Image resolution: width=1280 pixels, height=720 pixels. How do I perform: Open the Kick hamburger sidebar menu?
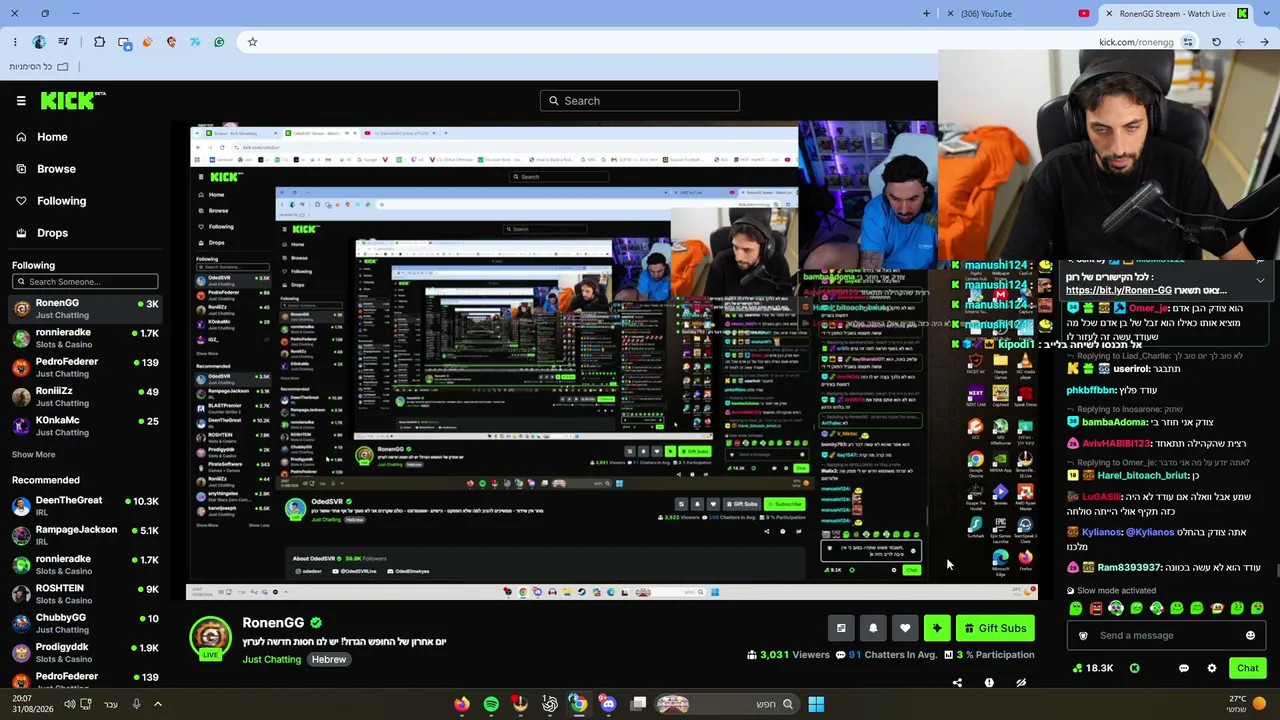coord(21,100)
